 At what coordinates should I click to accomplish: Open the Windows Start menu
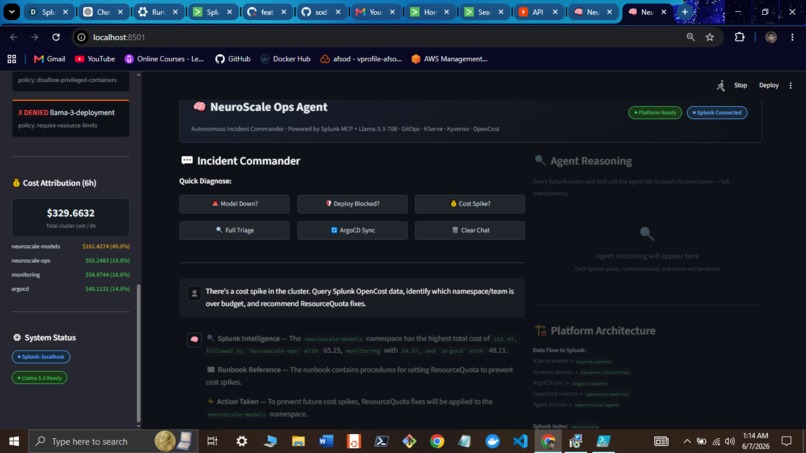[x=14, y=441]
